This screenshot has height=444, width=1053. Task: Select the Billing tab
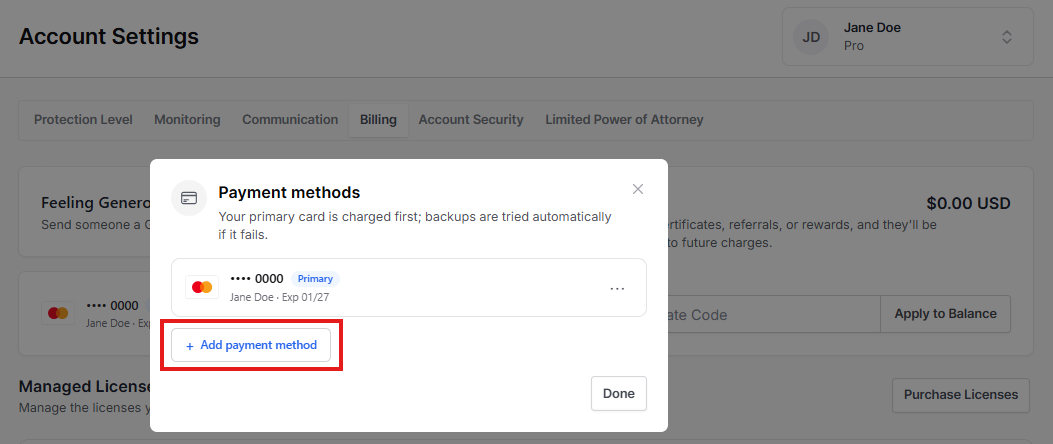(378, 120)
